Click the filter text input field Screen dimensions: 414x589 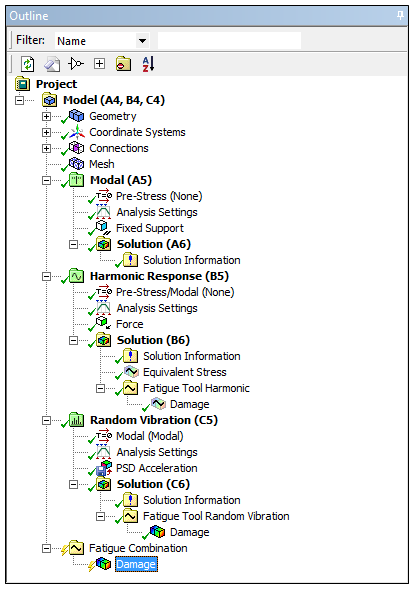pyautogui.click(x=229, y=41)
